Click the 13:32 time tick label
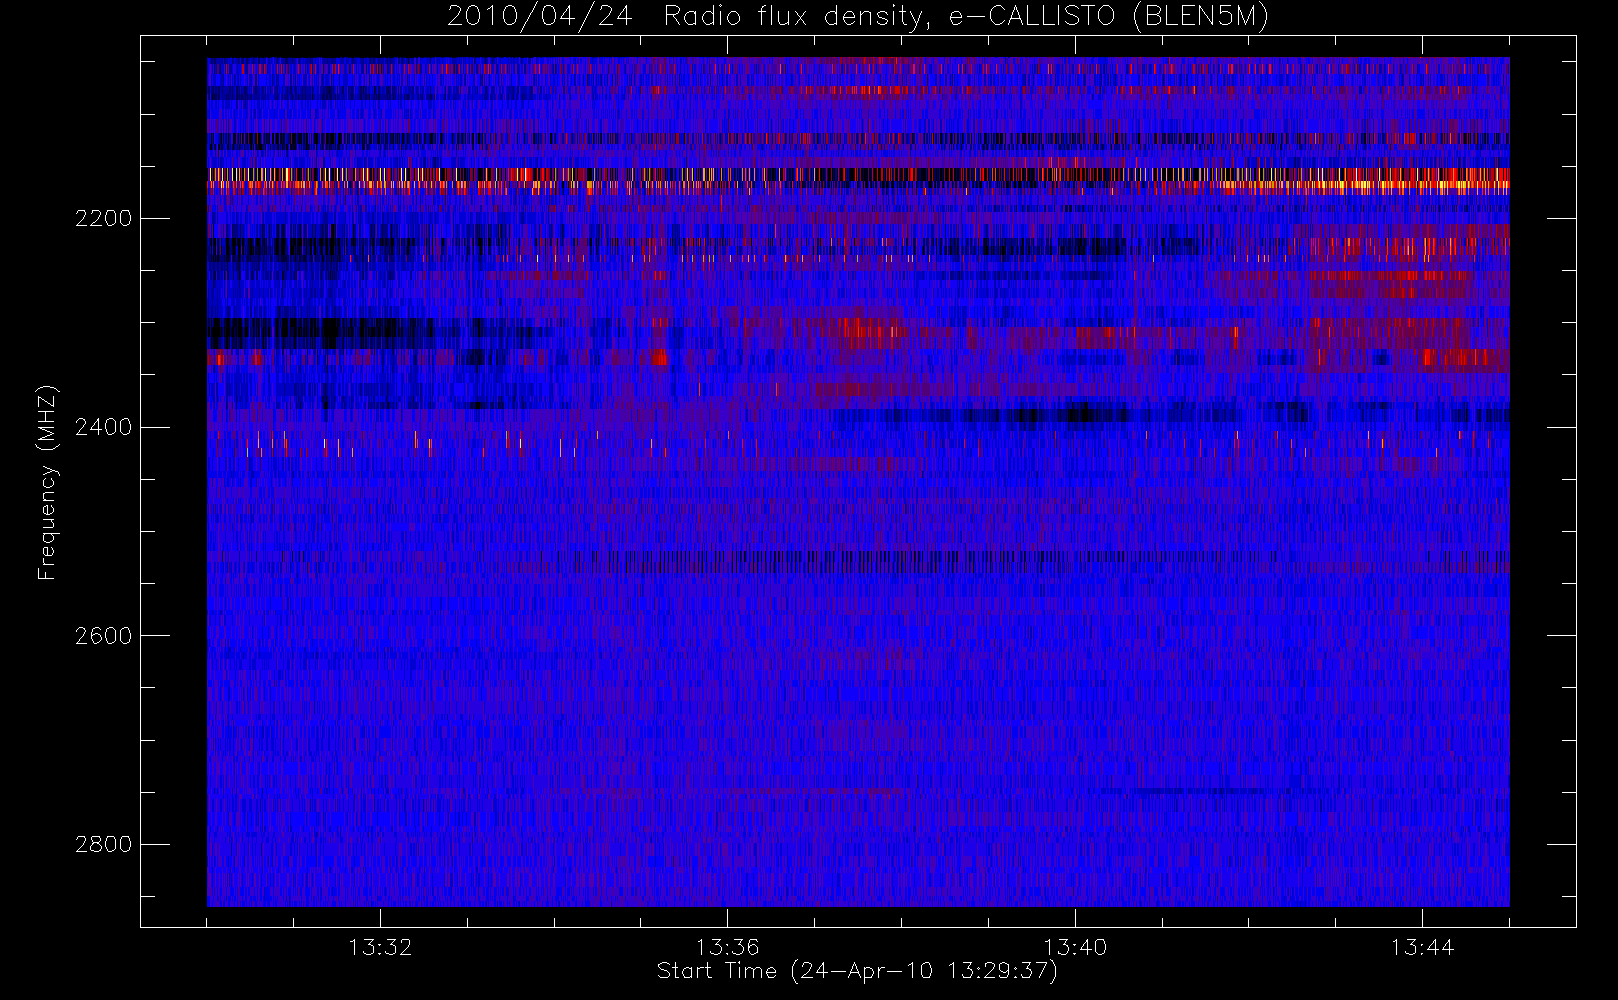The width and height of the screenshot is (1618, 1000). coord(380,947)
